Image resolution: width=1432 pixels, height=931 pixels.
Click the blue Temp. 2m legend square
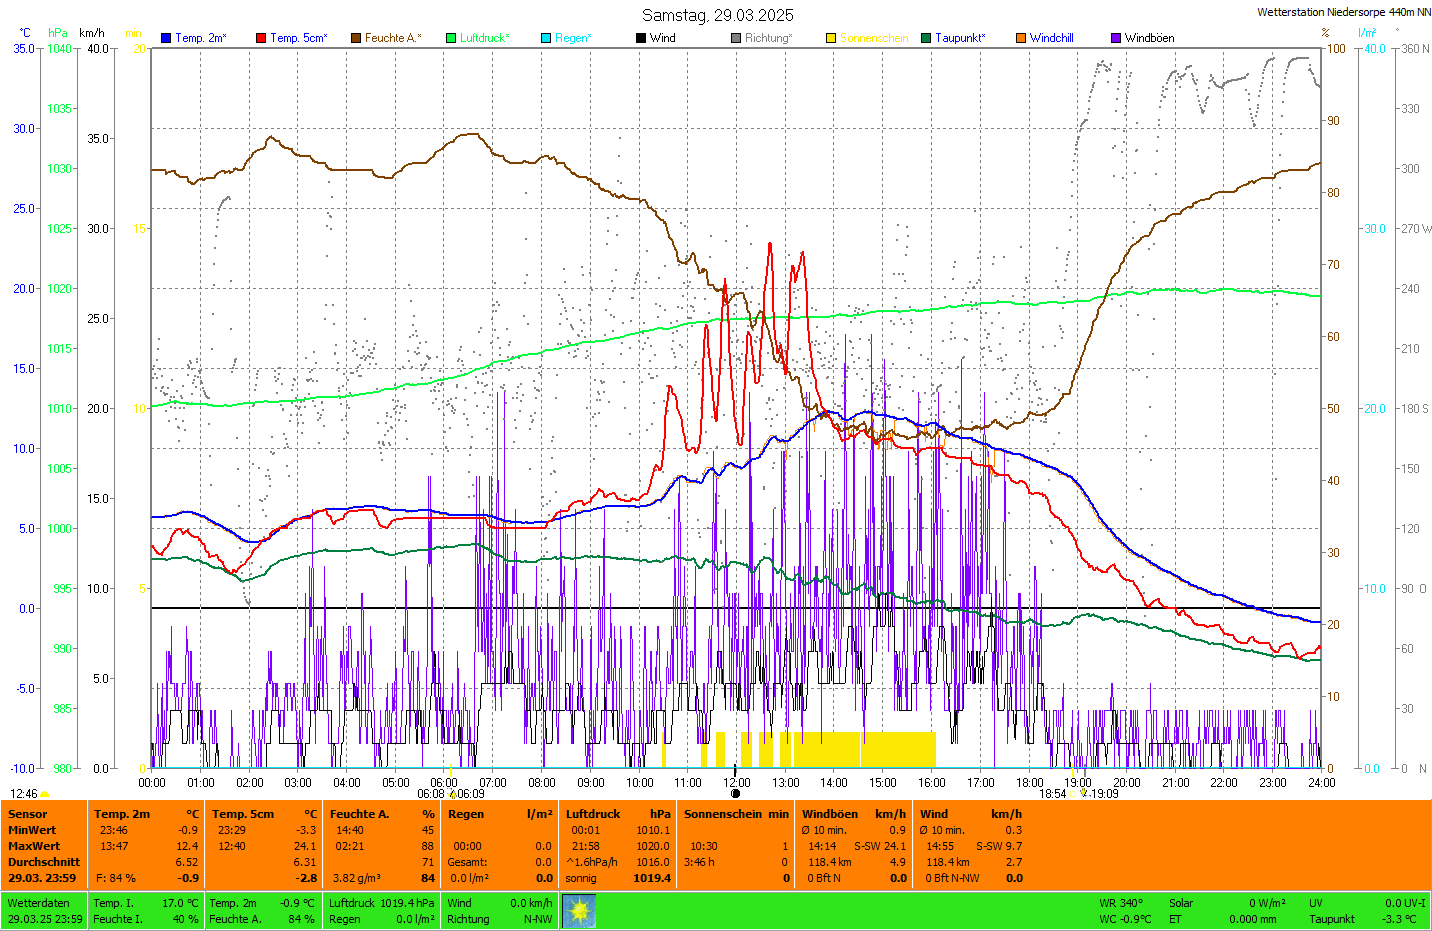coord(166,38)
